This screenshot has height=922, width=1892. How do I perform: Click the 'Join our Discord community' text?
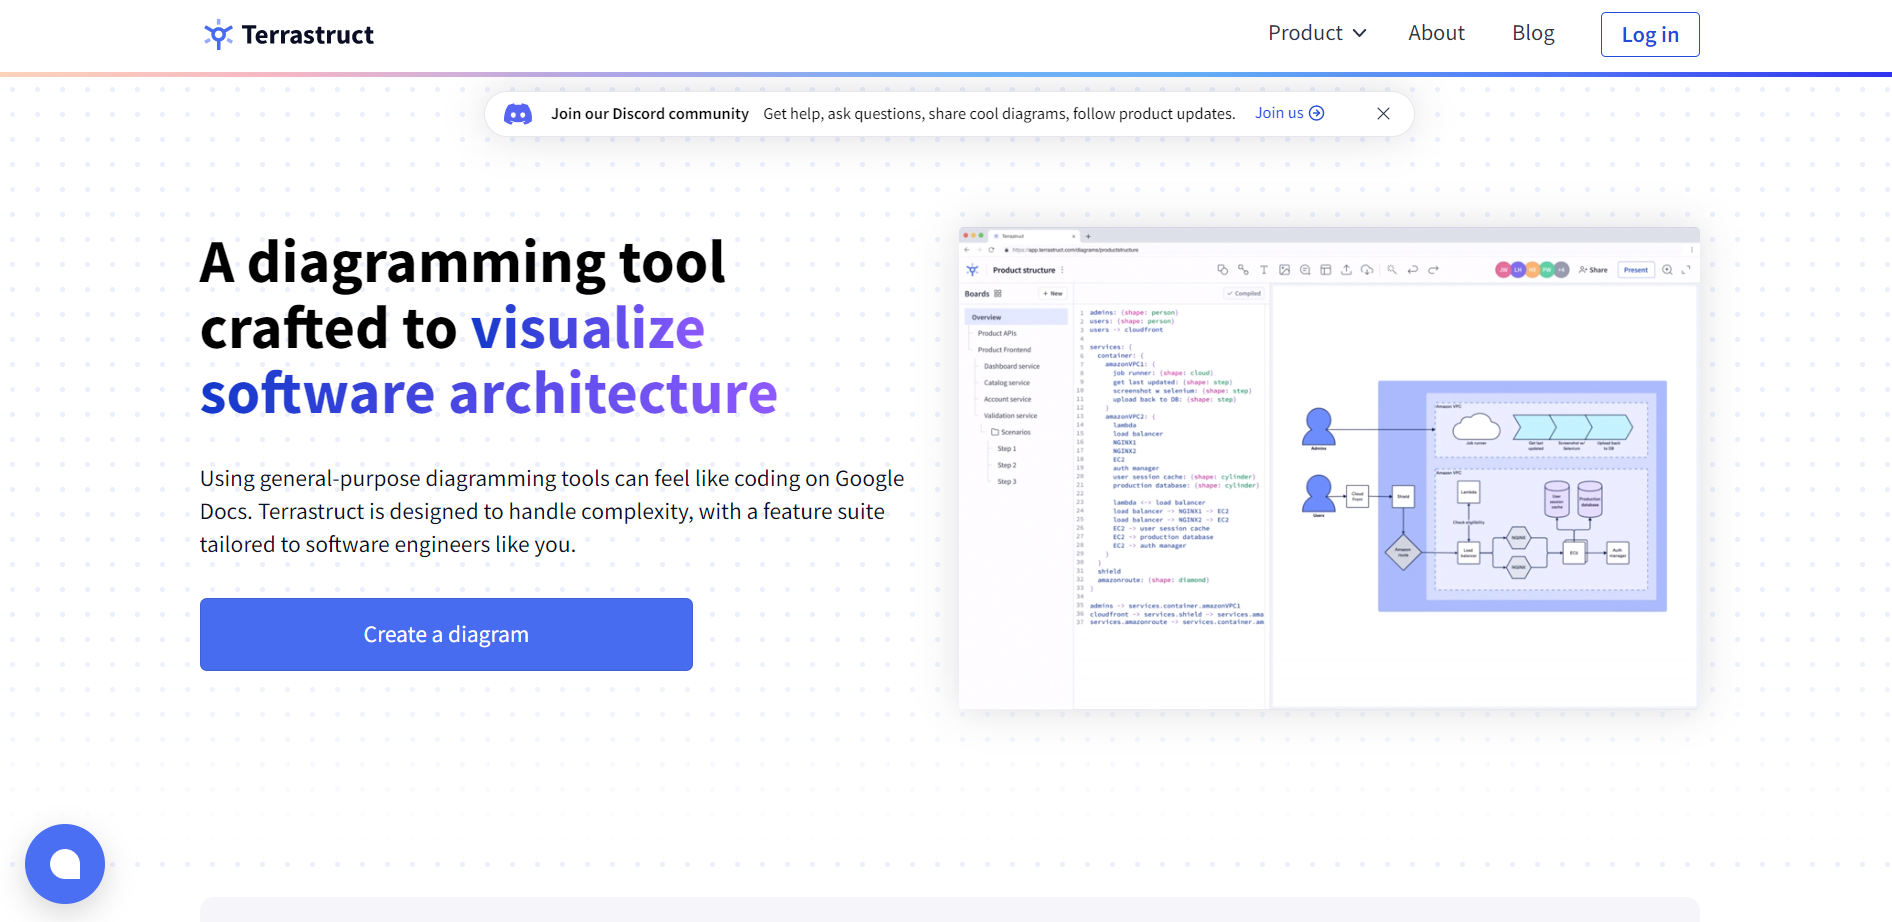(x=650, y=114)
